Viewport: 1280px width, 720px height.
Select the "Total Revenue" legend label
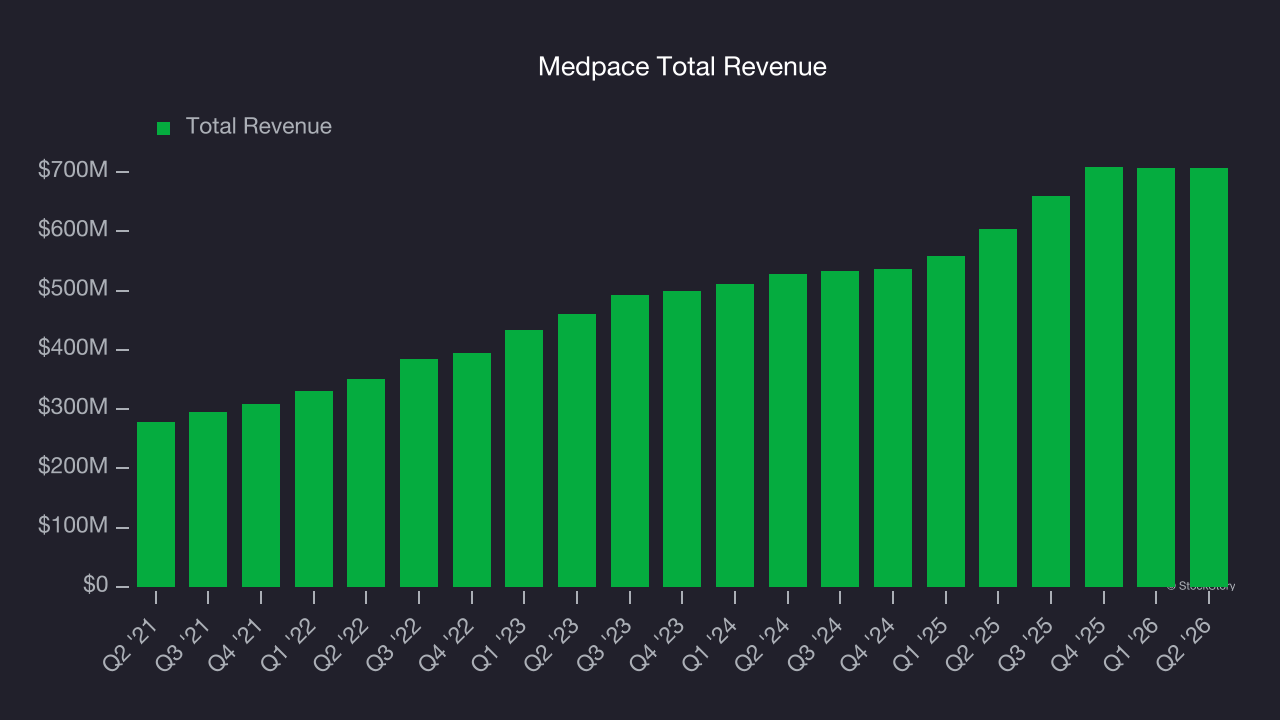tap(259, 127)
